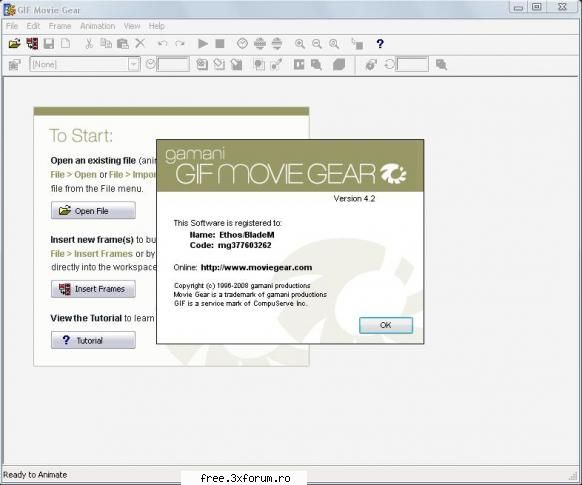
Task: Open the Animation menu
Action: (x=98, y=26)
